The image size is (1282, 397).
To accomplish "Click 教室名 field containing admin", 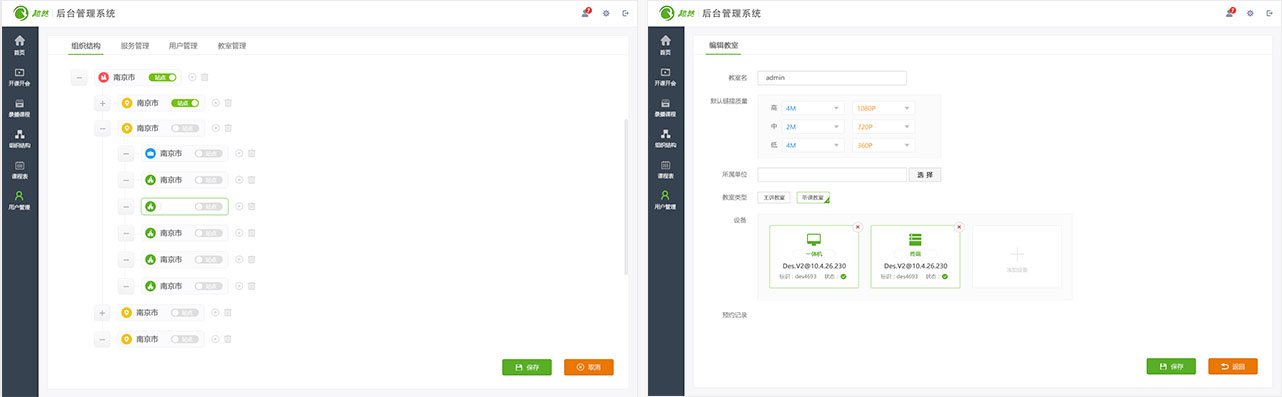I will [832, 78].
